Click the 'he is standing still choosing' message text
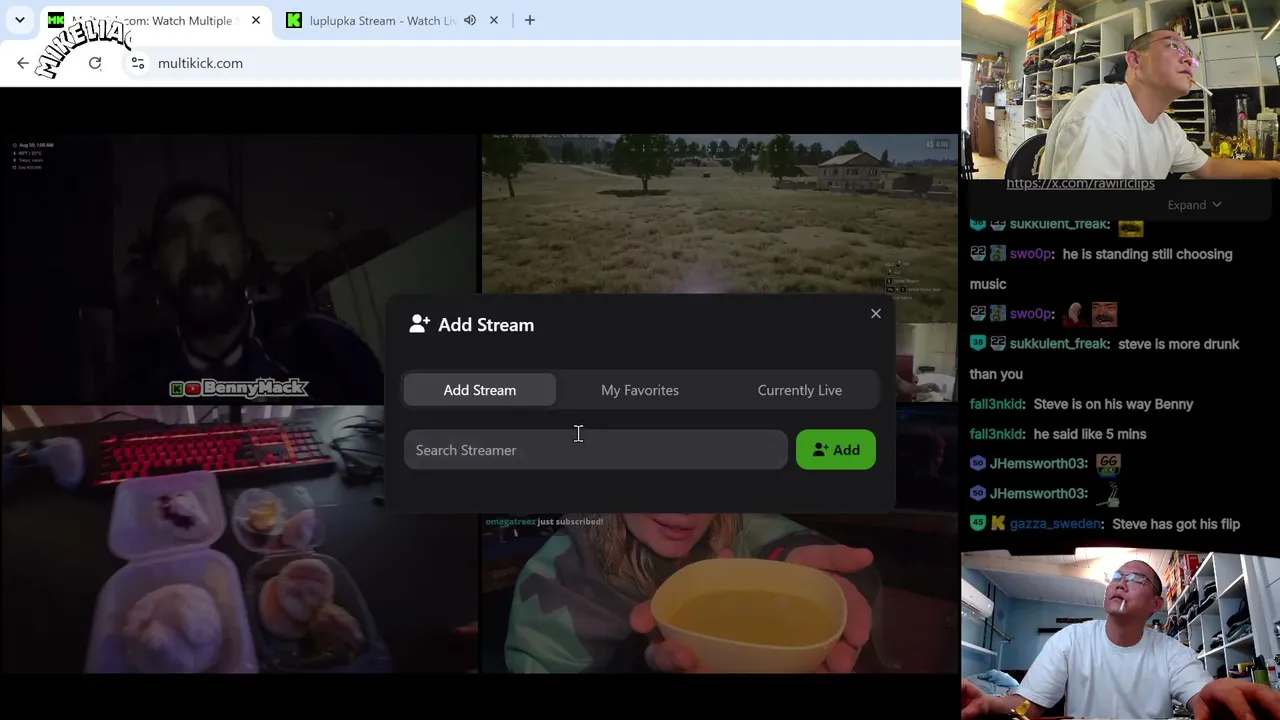1280x720 pixels. click(1148, 254)
